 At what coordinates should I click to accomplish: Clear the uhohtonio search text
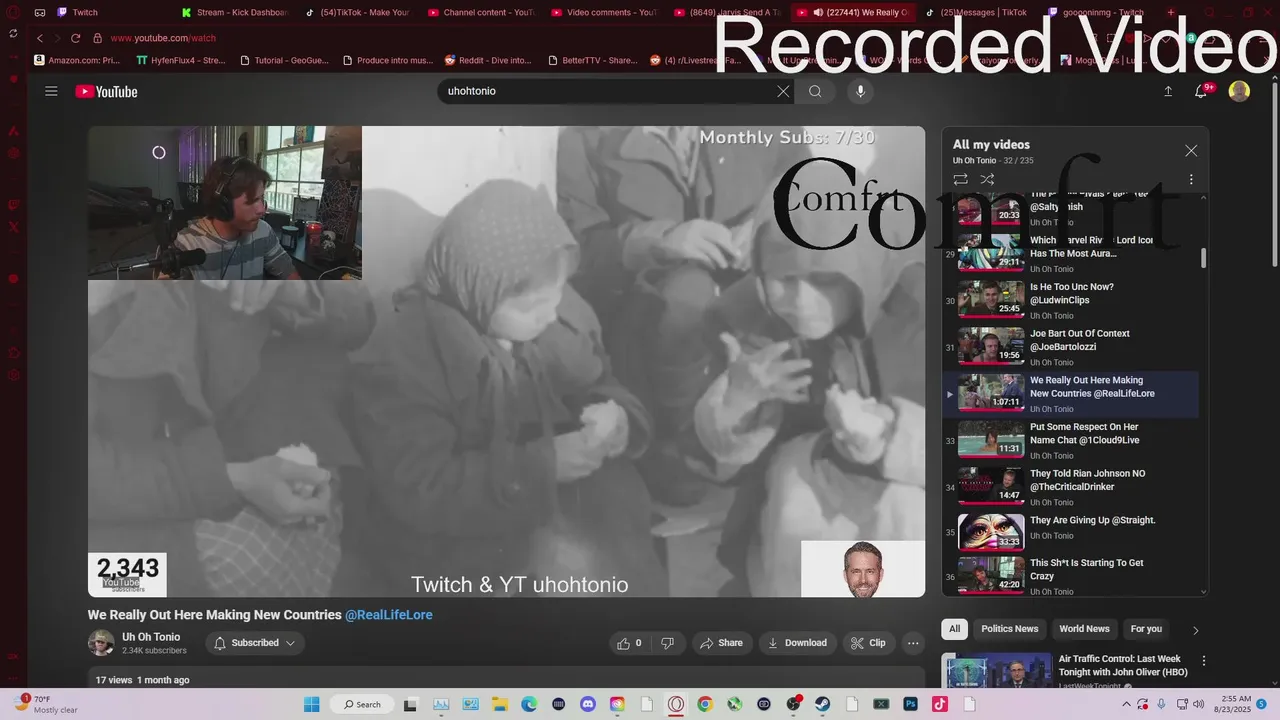(x=783, y=91)
